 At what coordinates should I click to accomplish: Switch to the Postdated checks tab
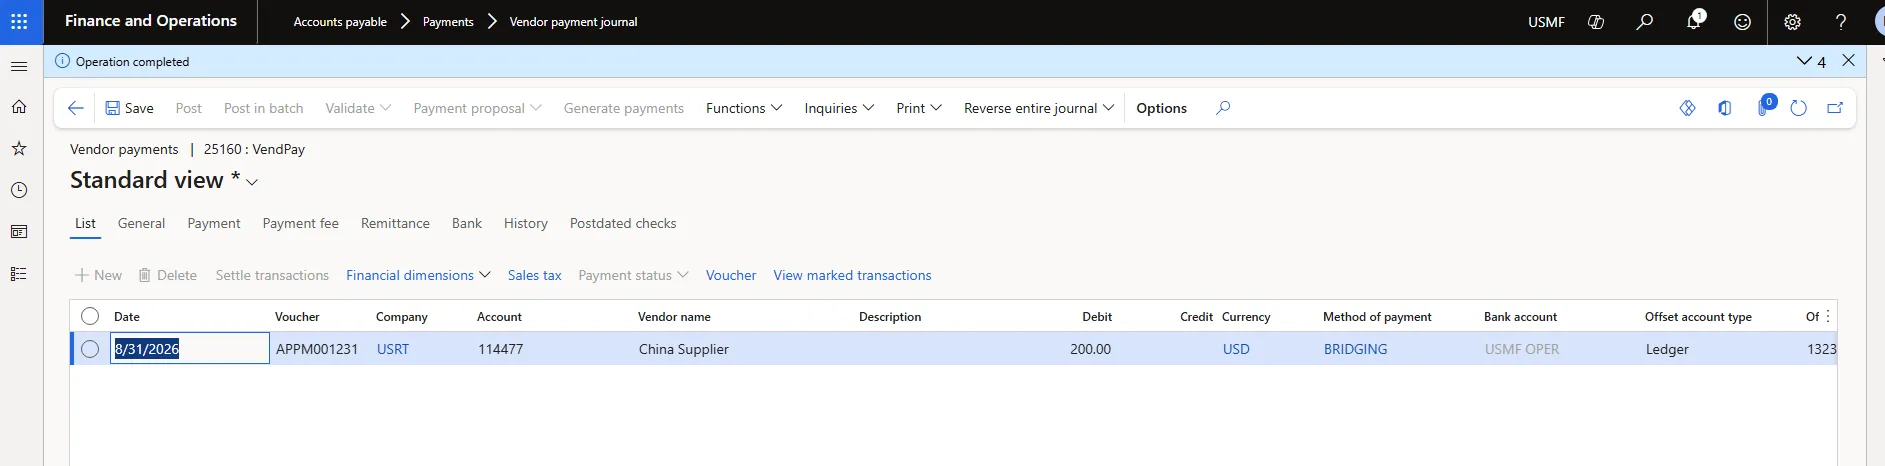[623, 223]
